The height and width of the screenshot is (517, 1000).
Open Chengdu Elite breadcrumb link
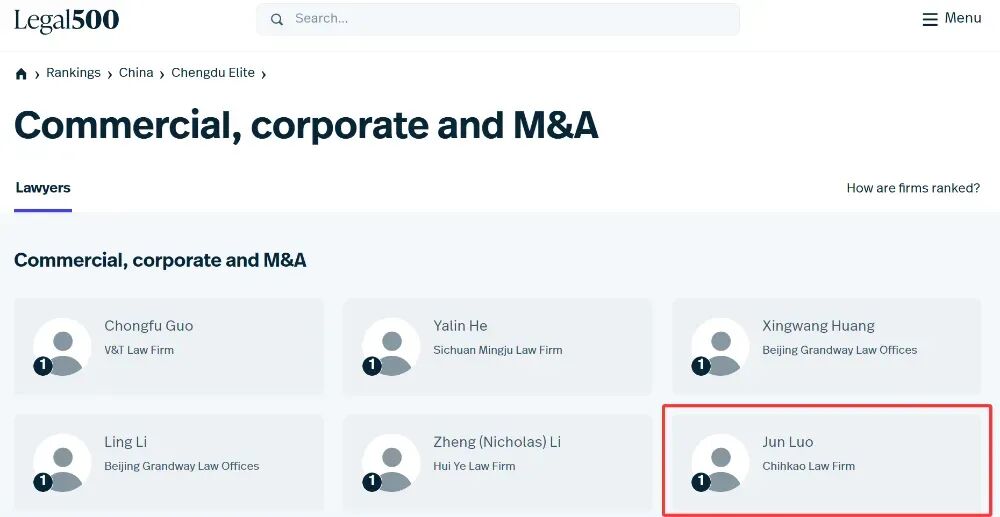213,73
